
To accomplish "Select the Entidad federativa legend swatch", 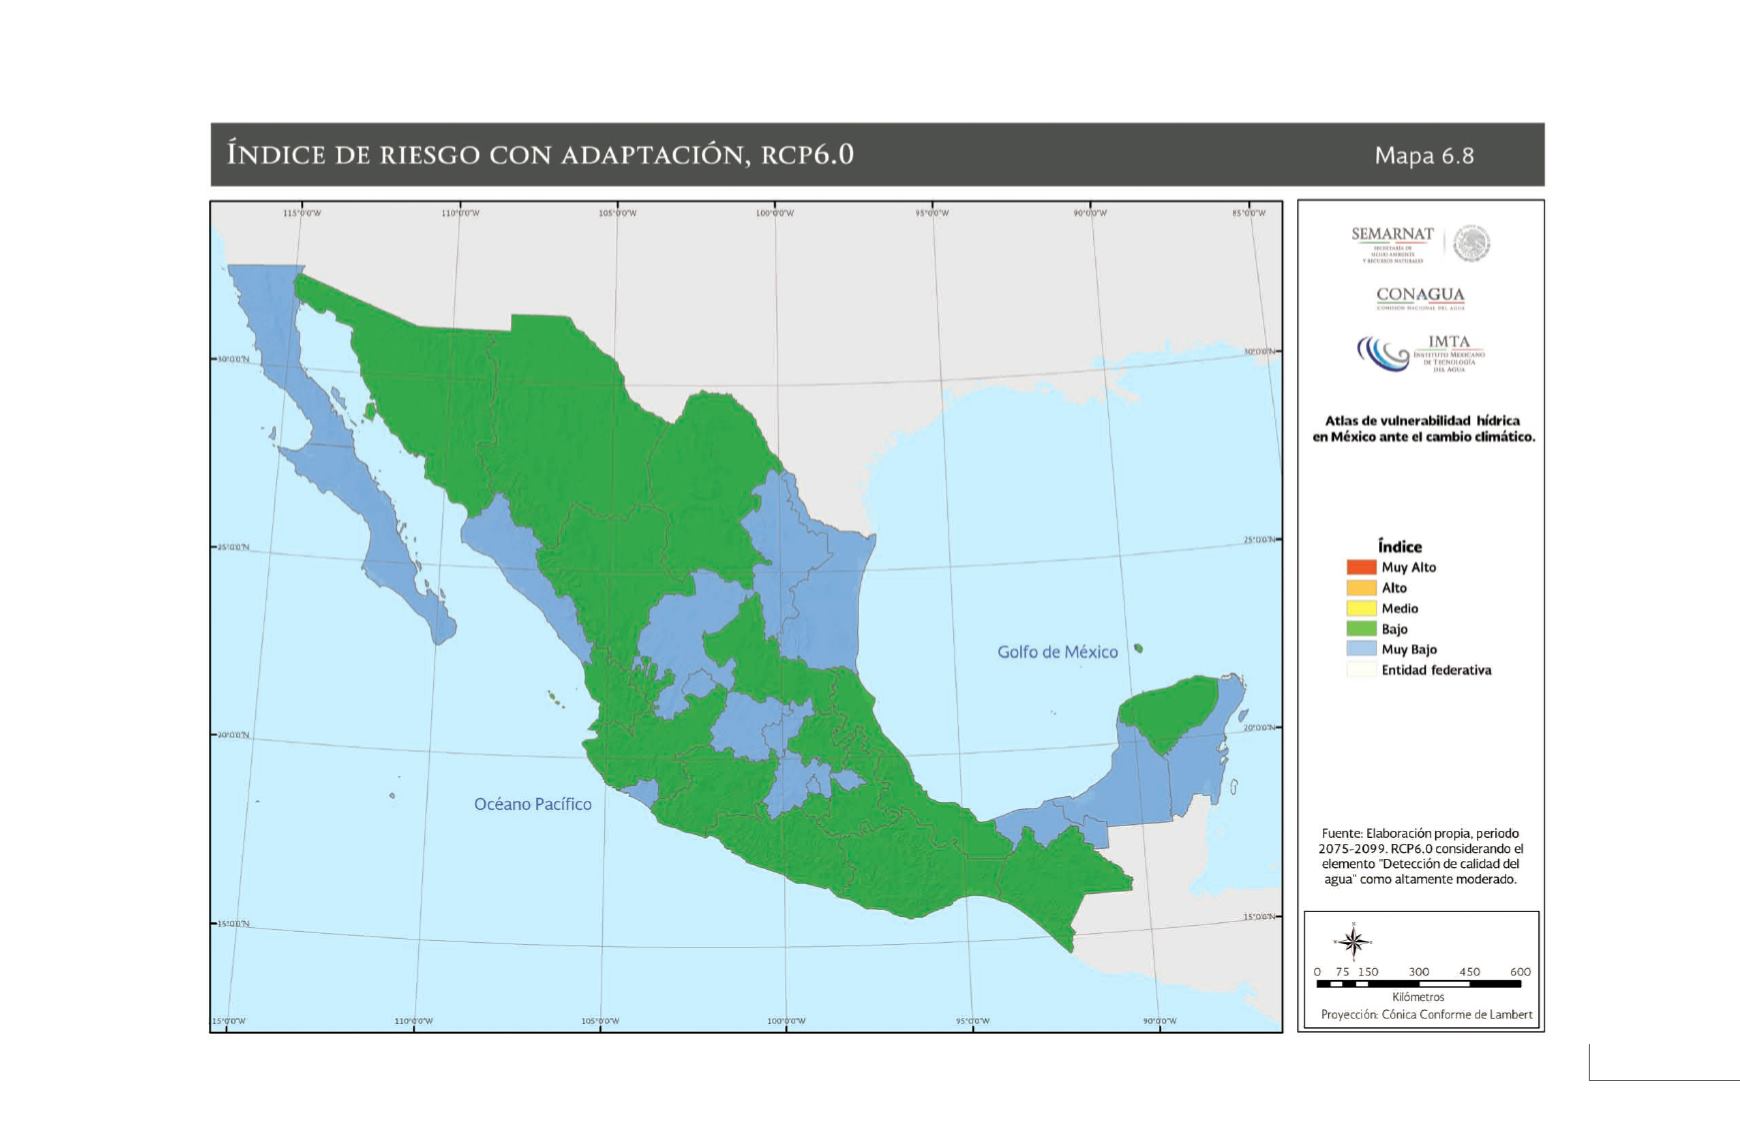I will 1361,670.
